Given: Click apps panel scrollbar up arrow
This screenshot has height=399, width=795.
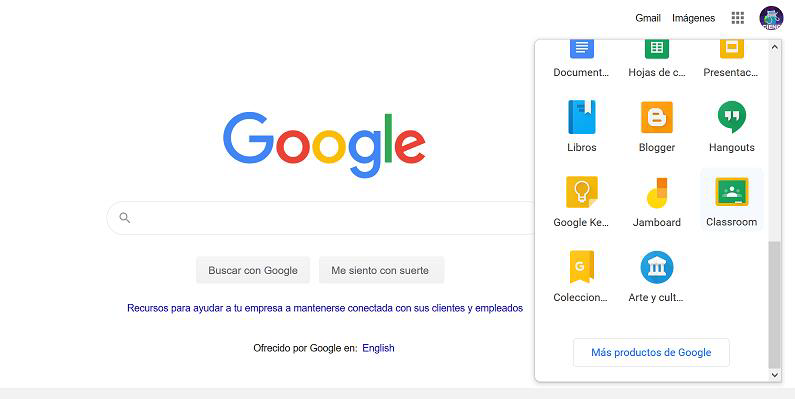Looking at the screenshot, I should 774,47.
